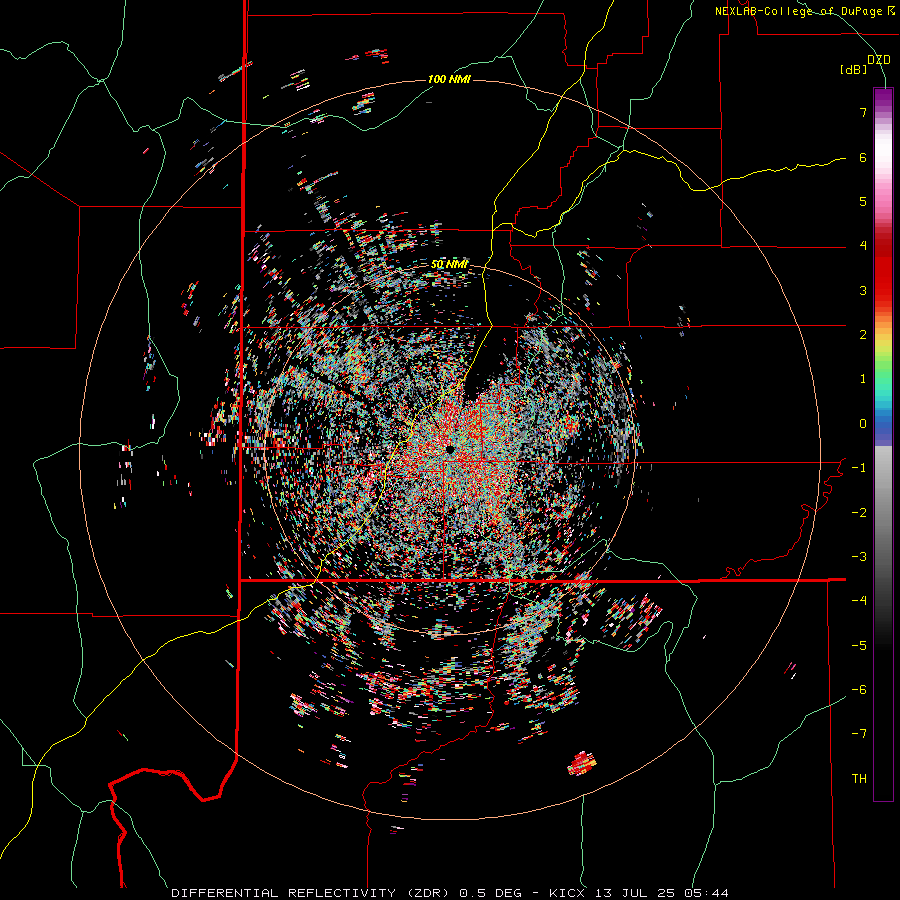
Task: Click the positive 5 scale value
Action: [x=863, y=201]
